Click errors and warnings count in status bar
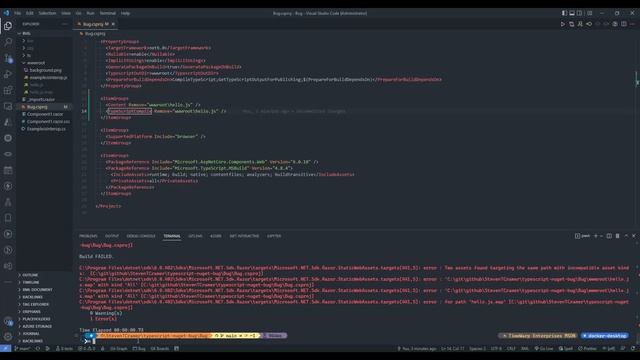640x360 pixels. (x=87, y=349)
